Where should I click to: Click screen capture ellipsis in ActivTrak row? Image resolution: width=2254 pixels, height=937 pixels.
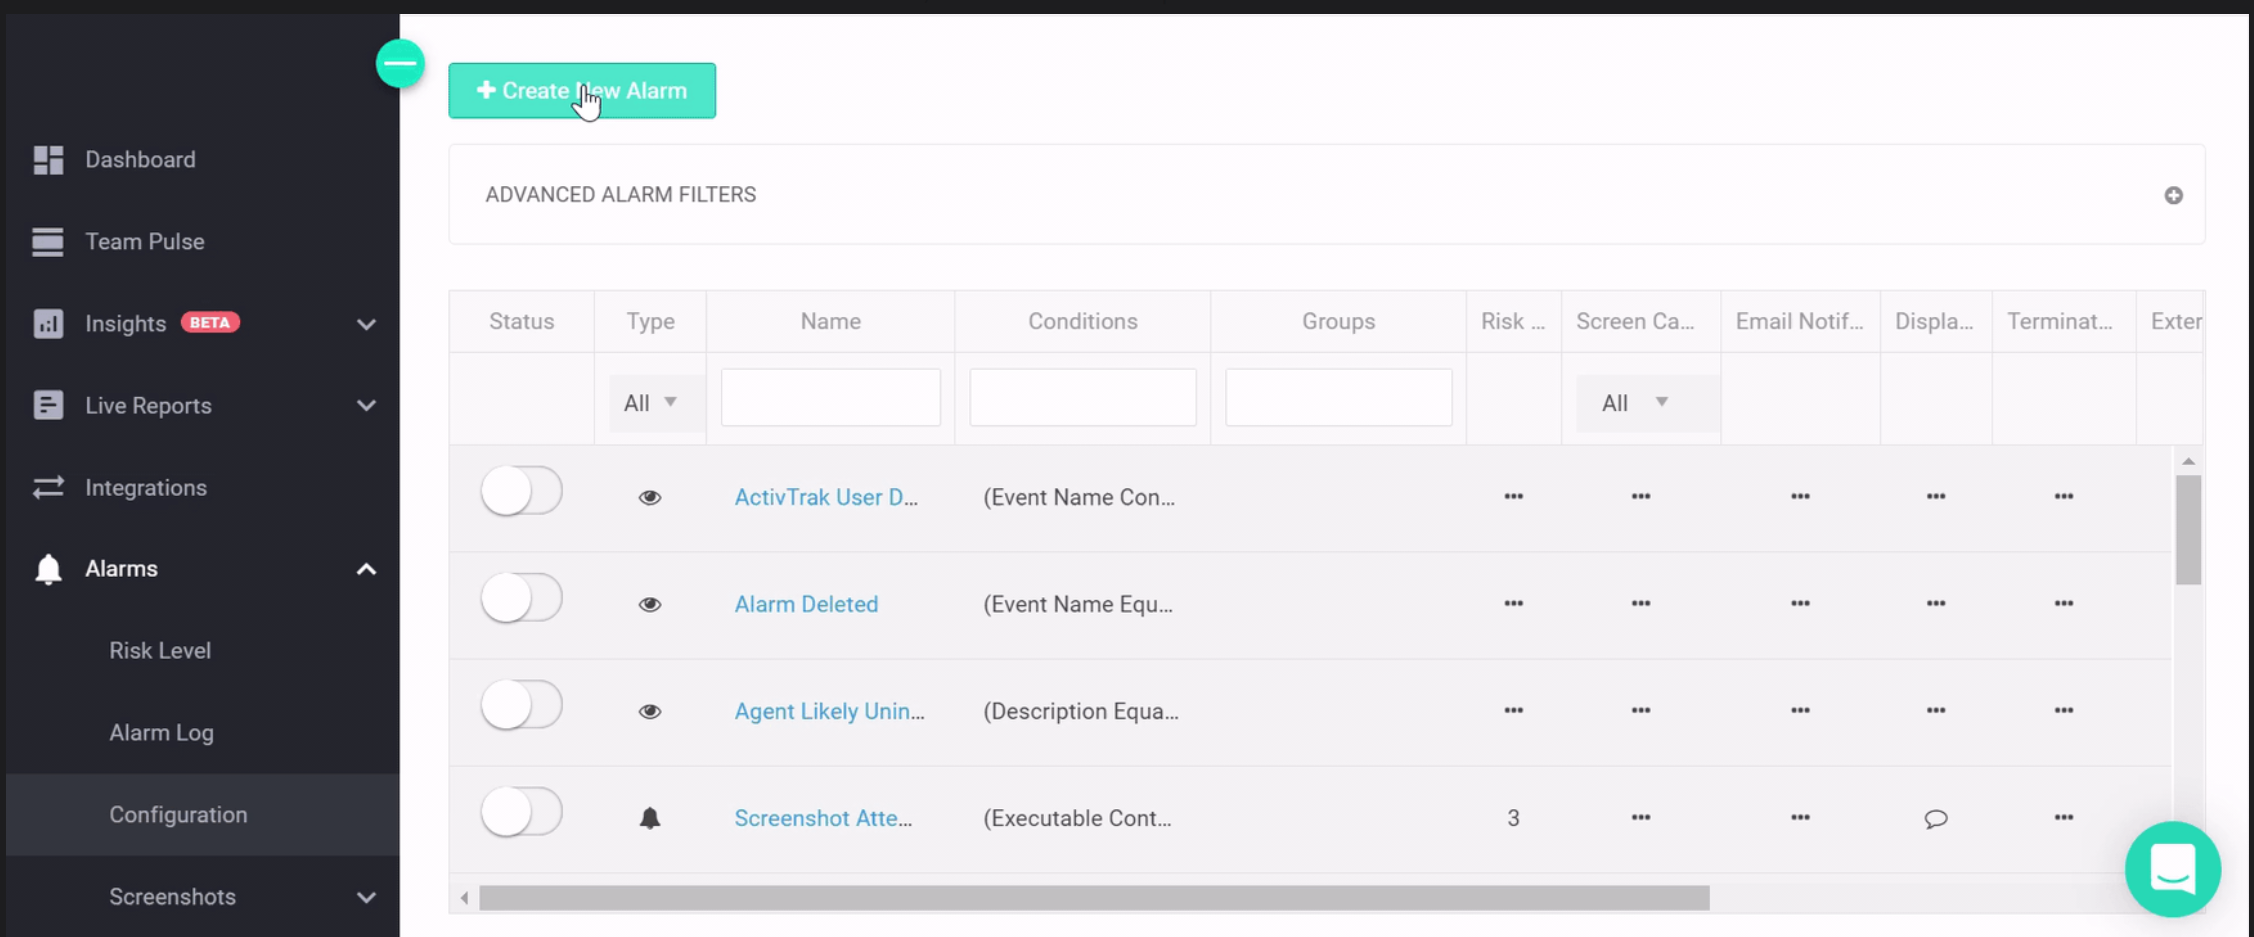coord(1641,496)
